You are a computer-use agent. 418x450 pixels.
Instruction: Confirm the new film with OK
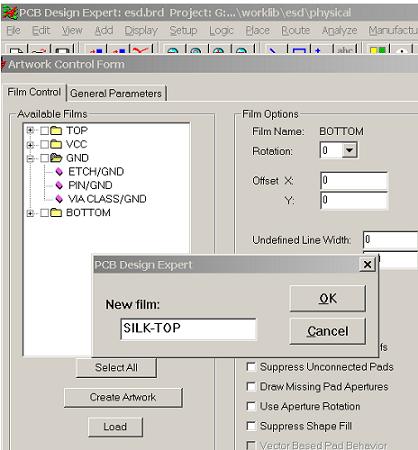pos(328,299)
